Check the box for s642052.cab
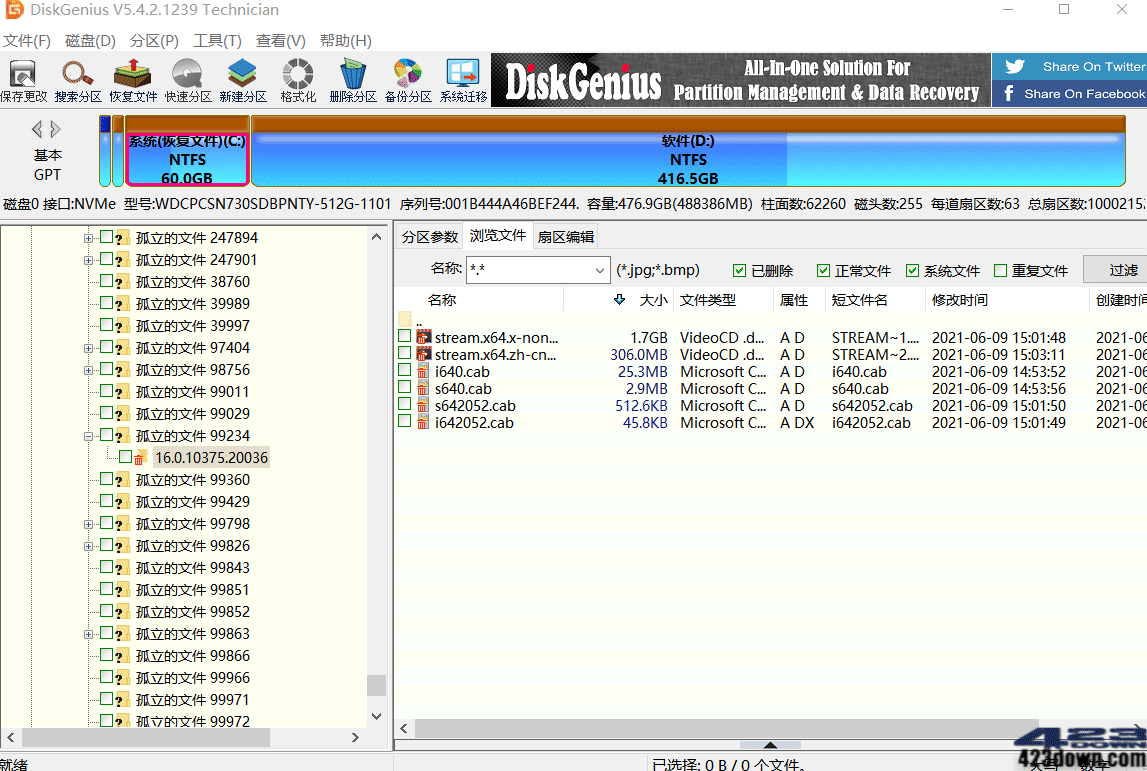 pyautogui.click(x=405, y=404)
